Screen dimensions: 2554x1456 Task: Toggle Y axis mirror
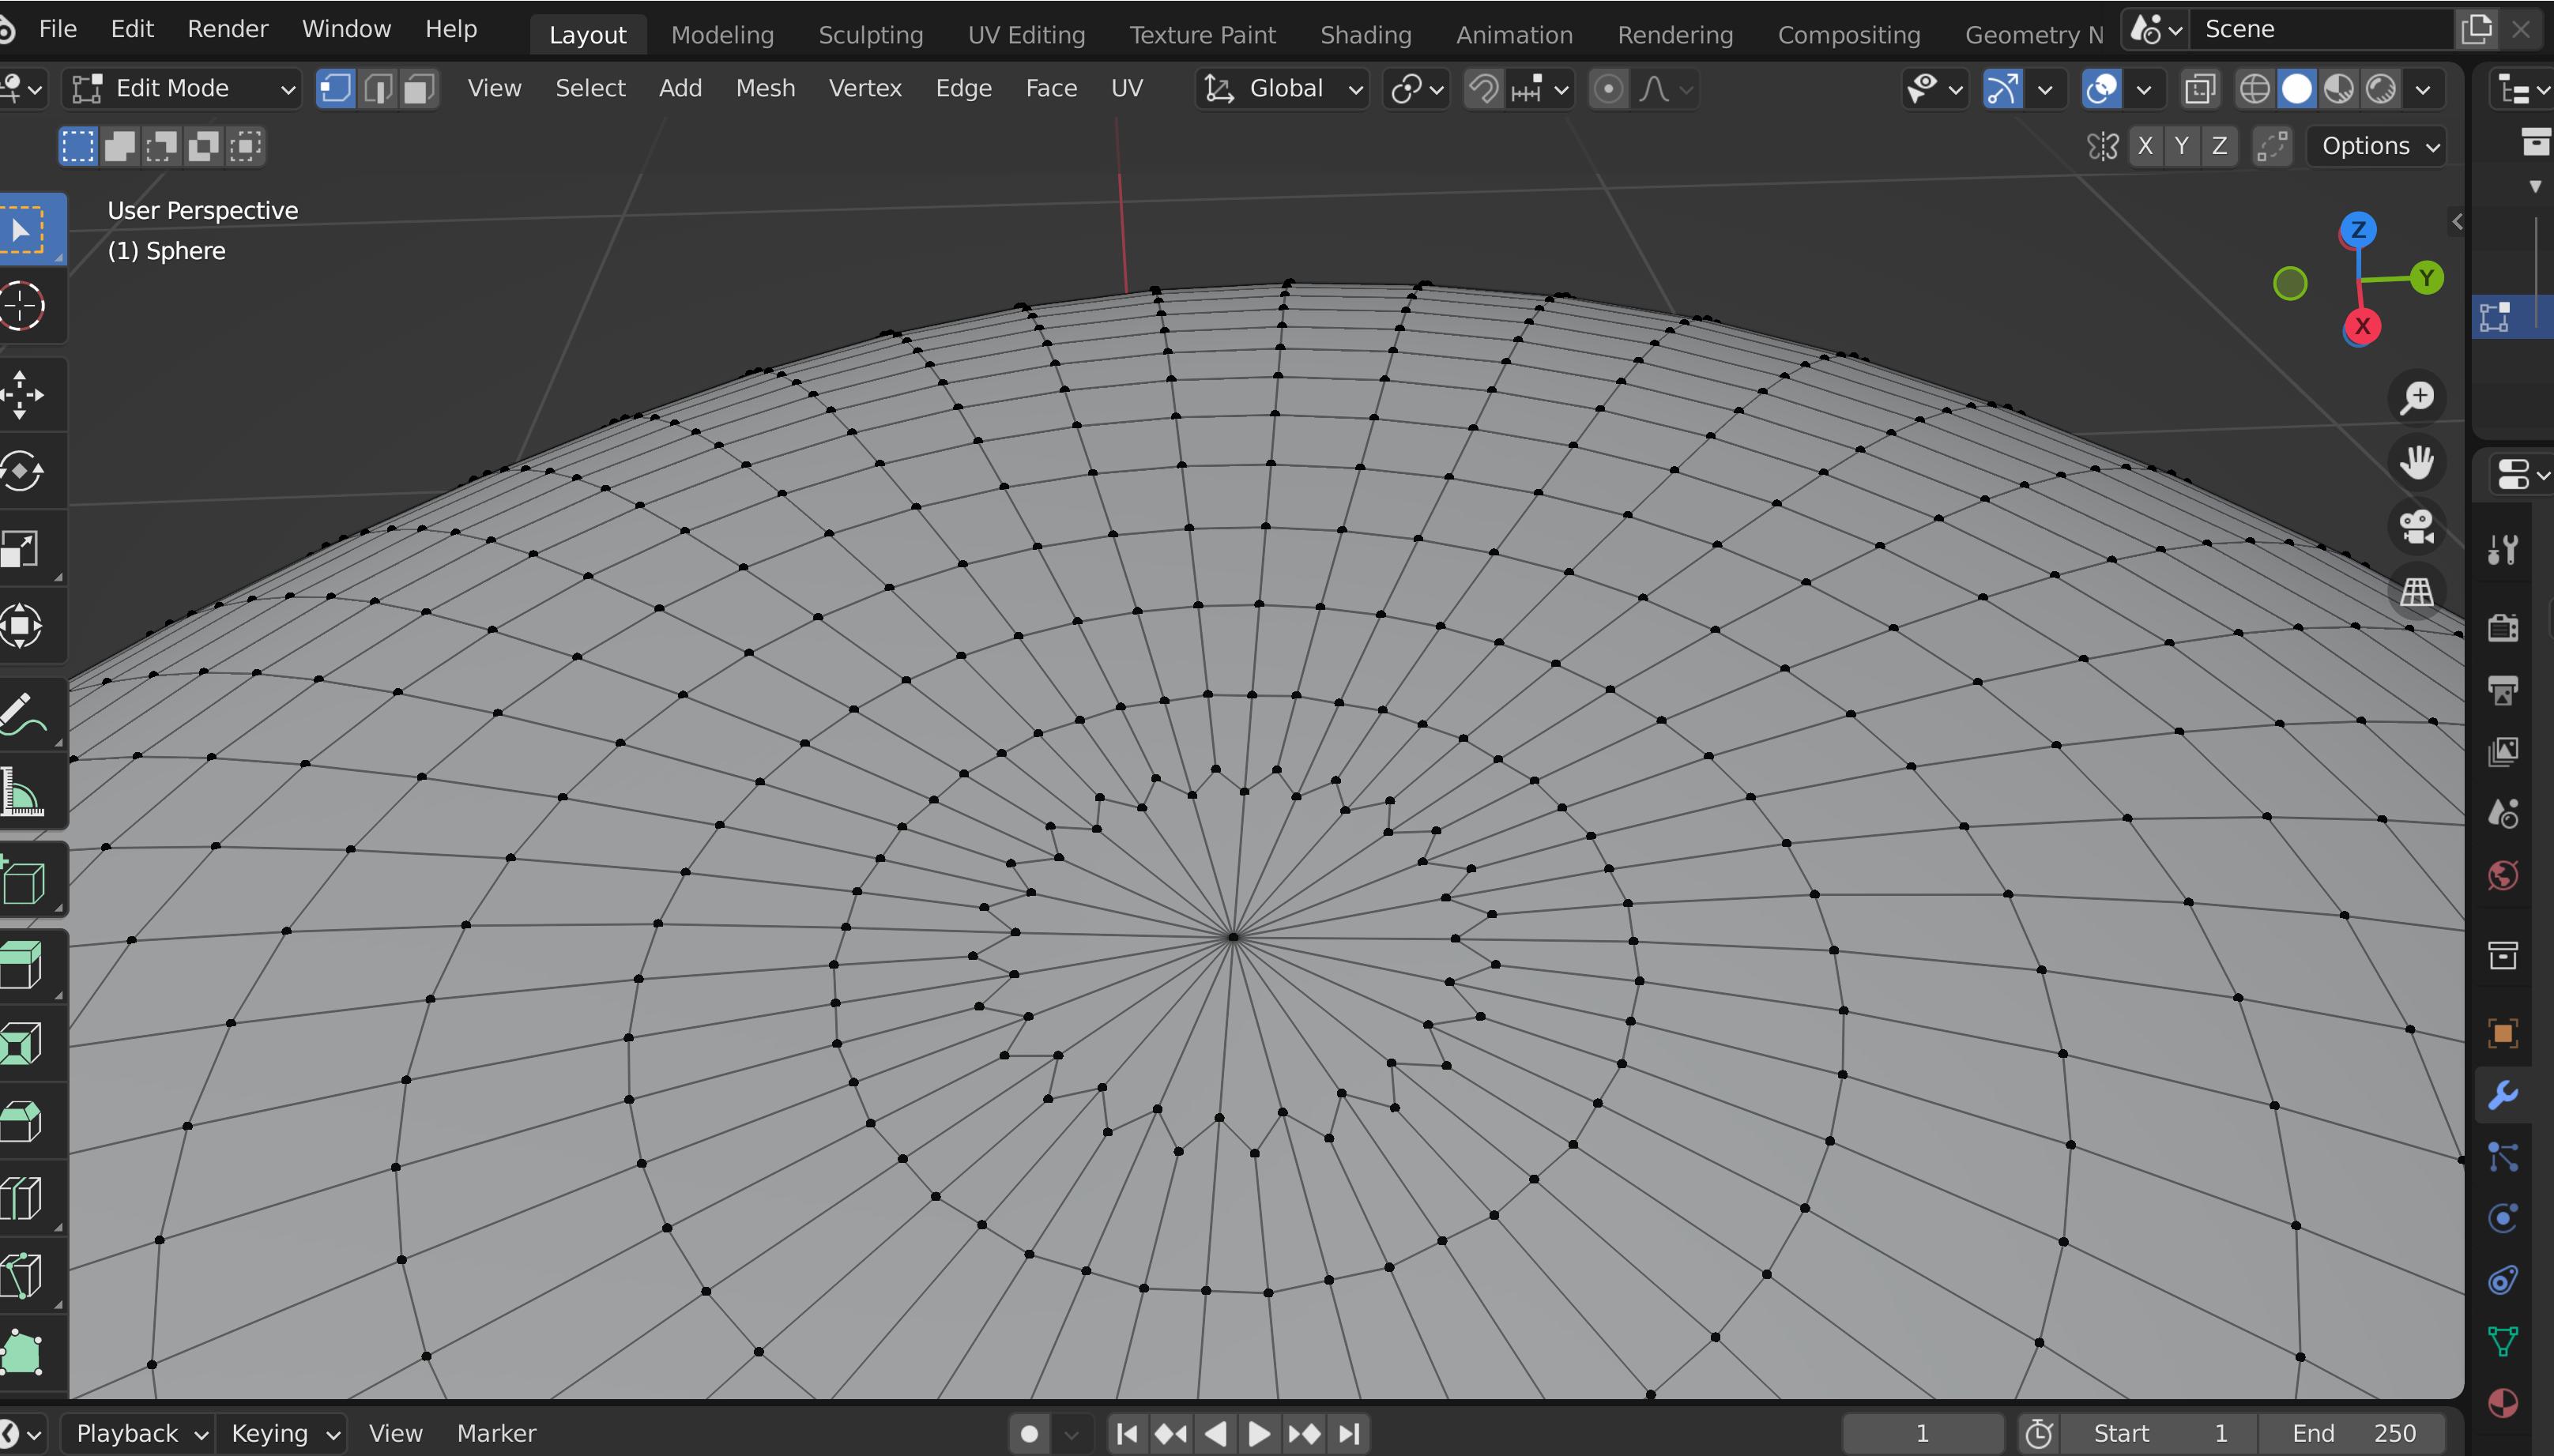2182,146
